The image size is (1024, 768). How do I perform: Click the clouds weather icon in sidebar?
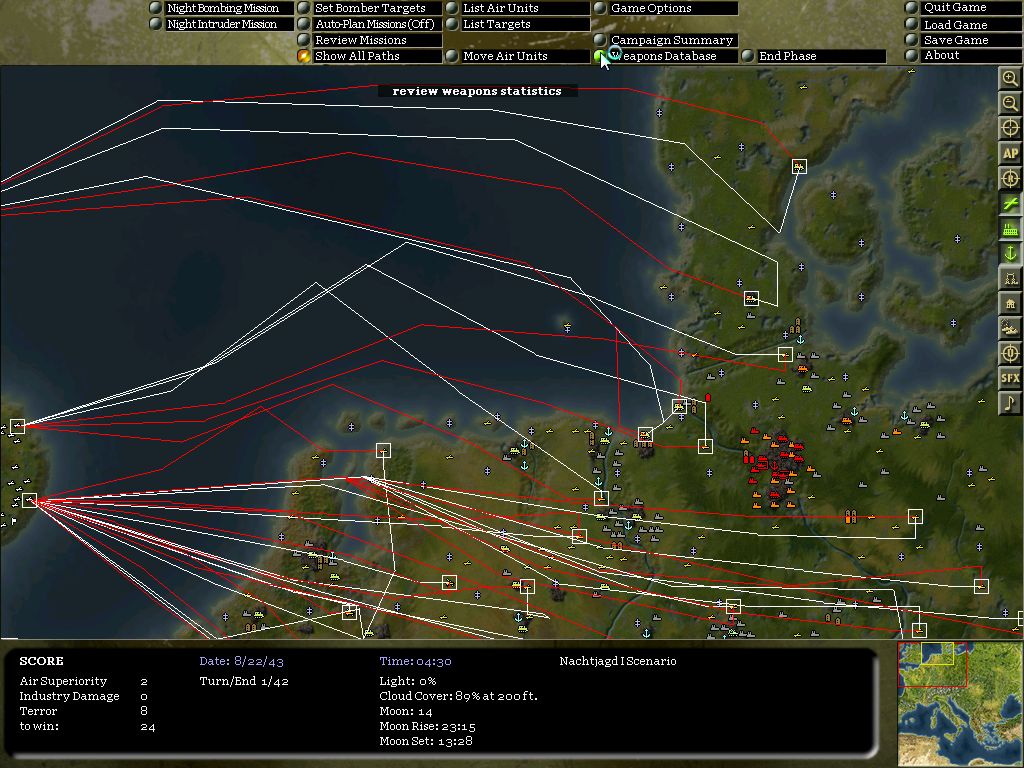[x=1010, y=328]
